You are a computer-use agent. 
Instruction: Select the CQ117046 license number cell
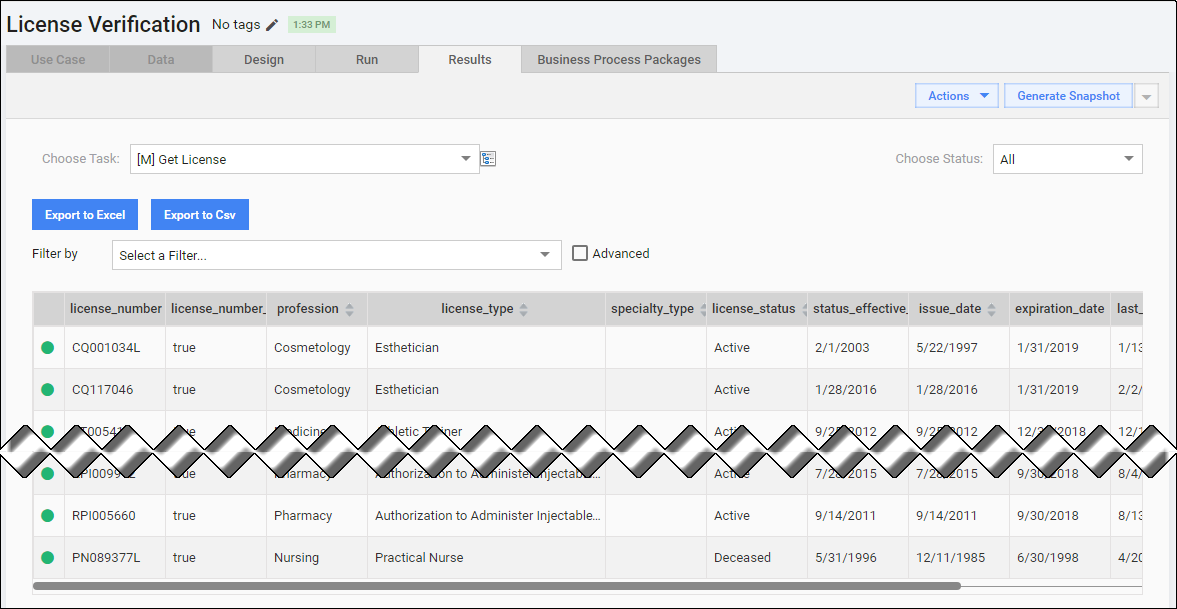click(115, 390)
